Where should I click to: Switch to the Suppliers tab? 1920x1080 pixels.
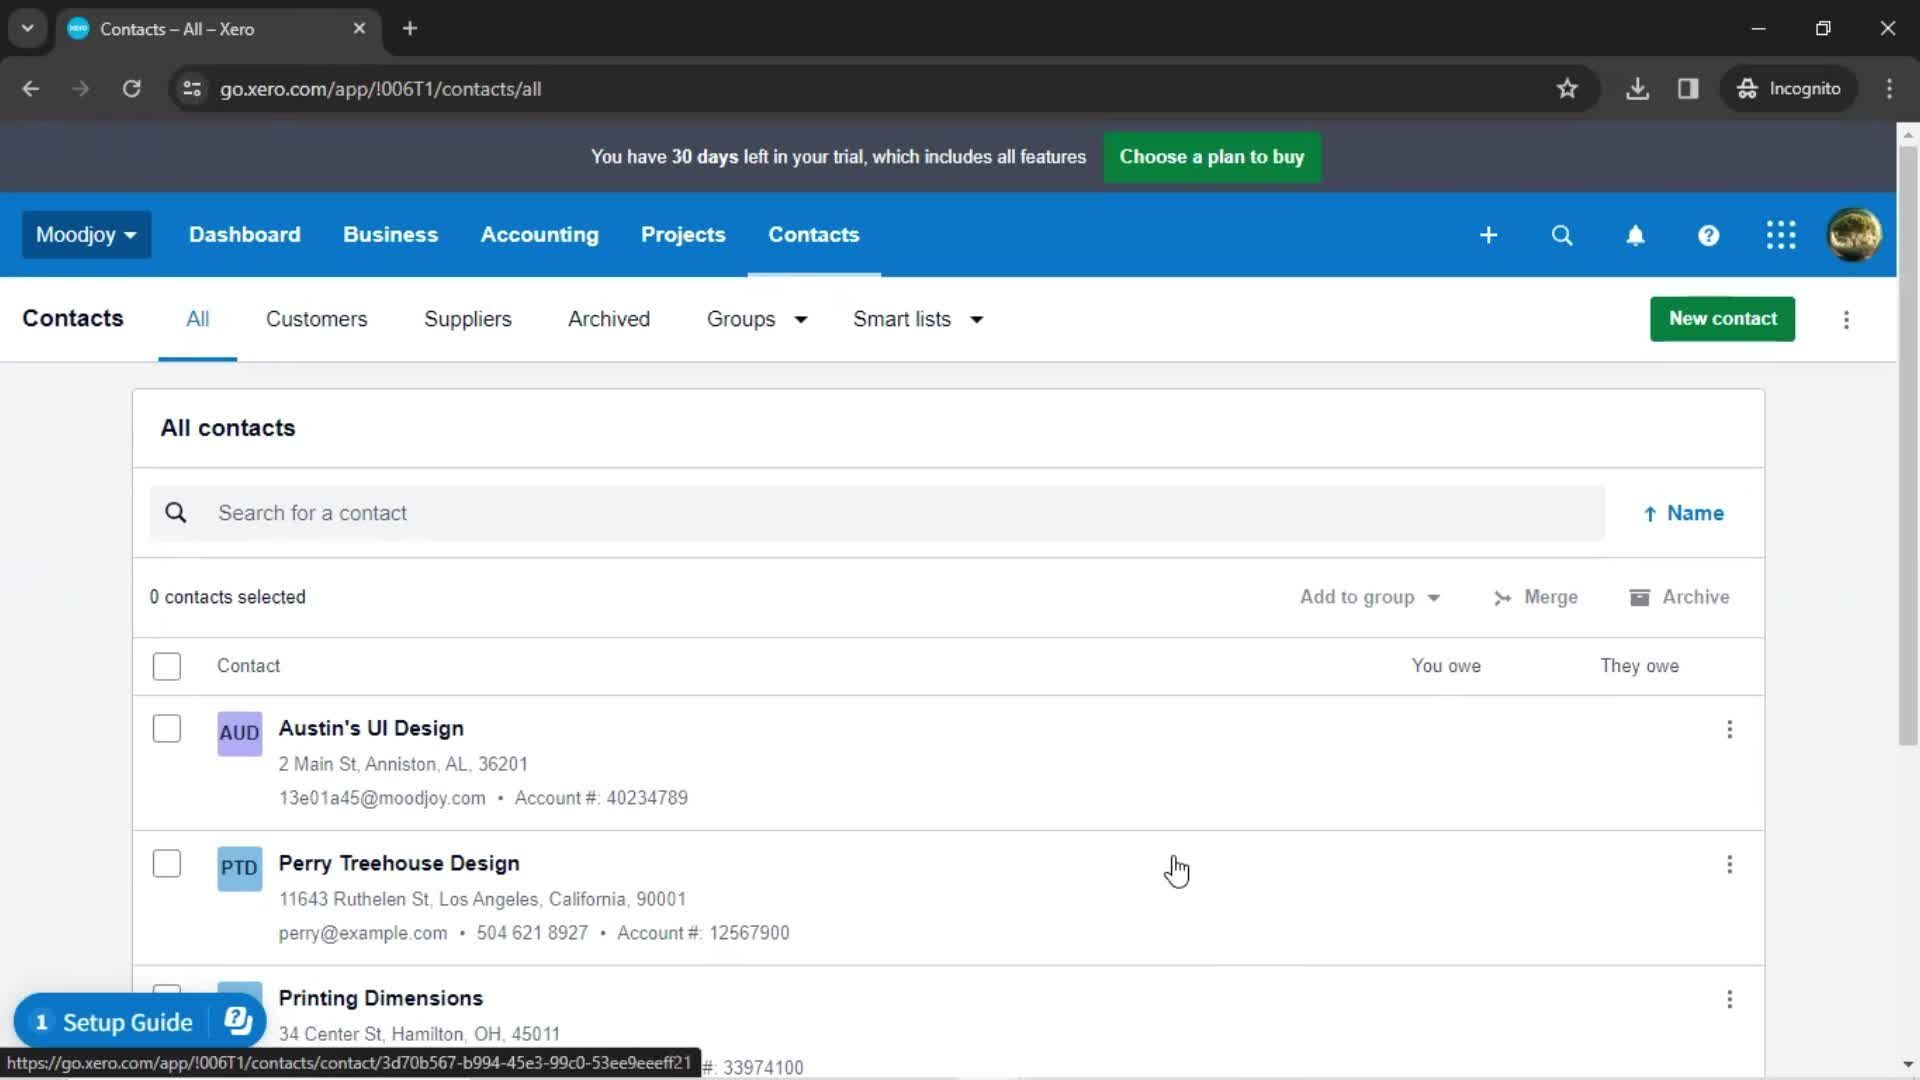[467, 320]
